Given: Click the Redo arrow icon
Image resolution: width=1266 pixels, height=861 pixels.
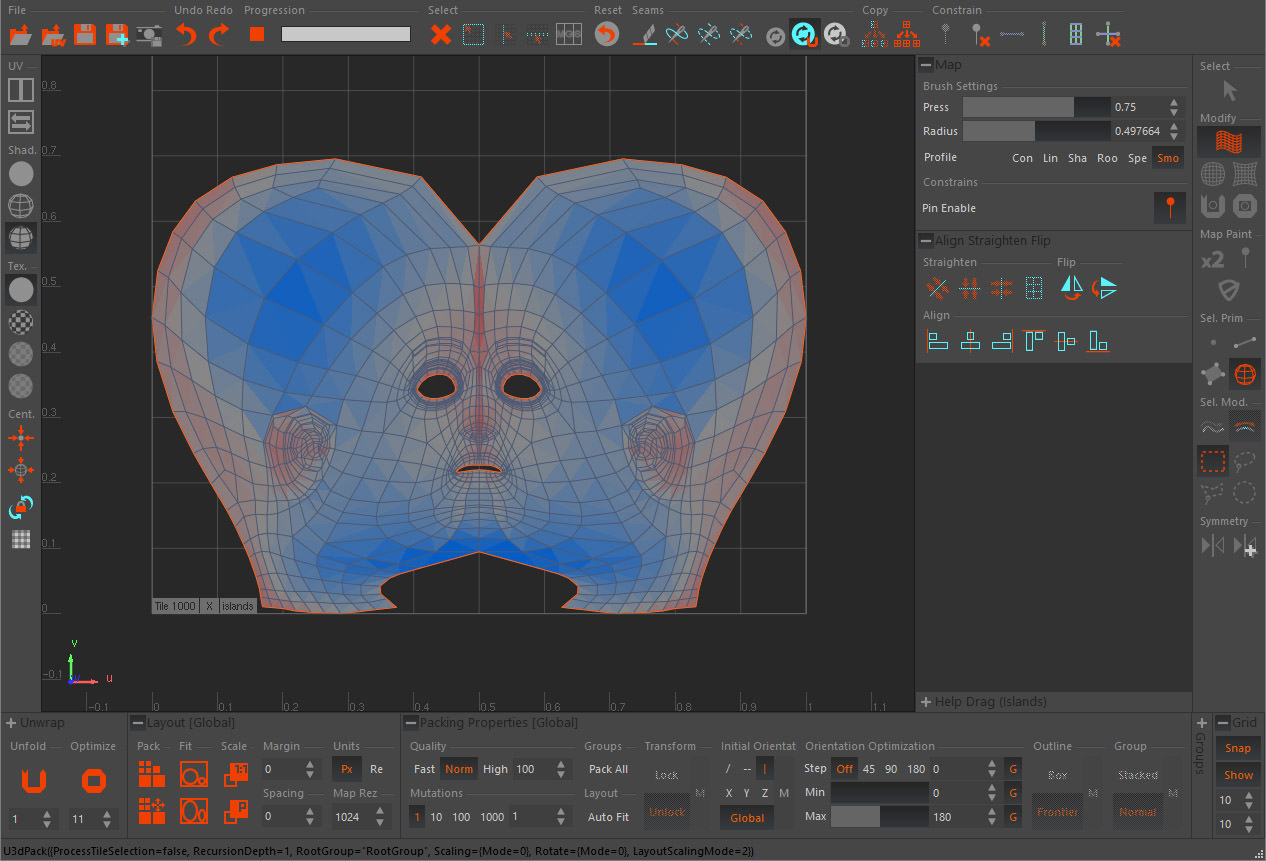Looking at the screenshot, I should point(218,35).
